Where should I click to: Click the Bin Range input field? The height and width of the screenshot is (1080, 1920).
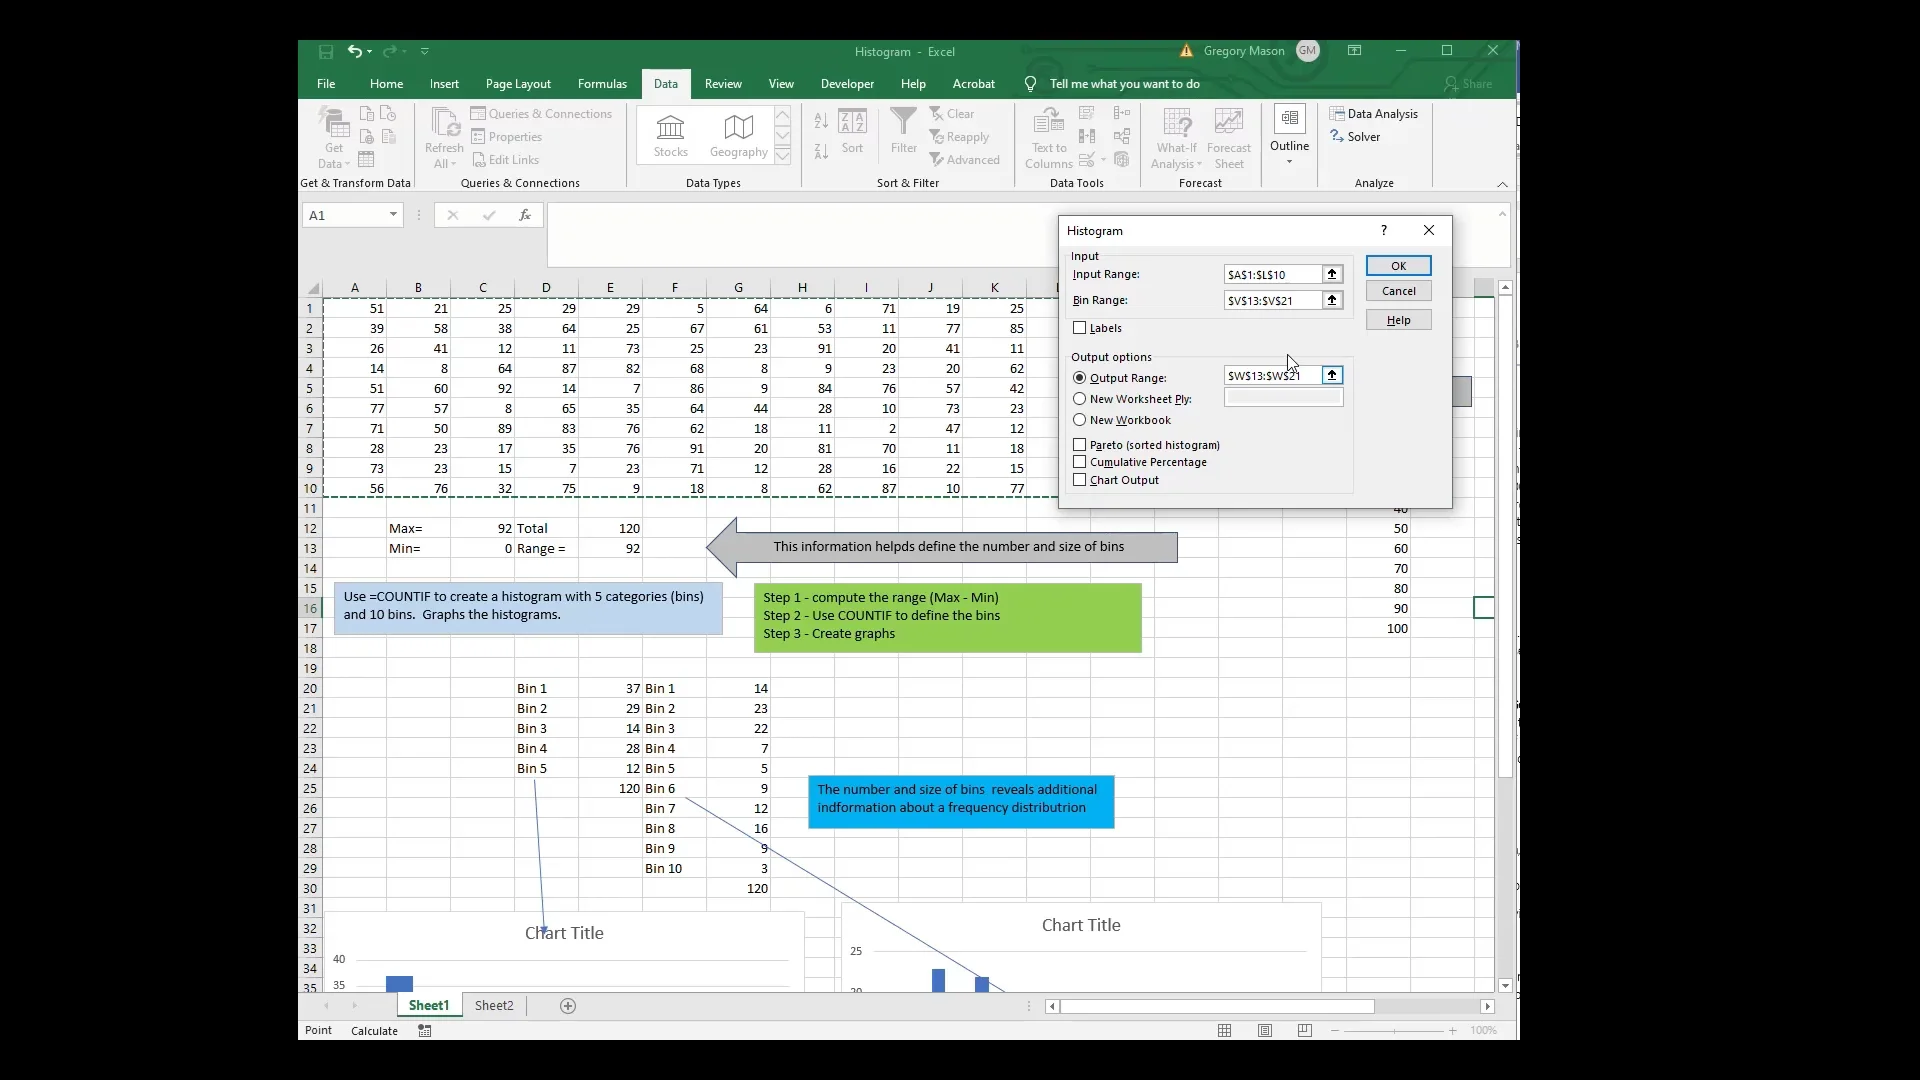tap(1273, 300)
